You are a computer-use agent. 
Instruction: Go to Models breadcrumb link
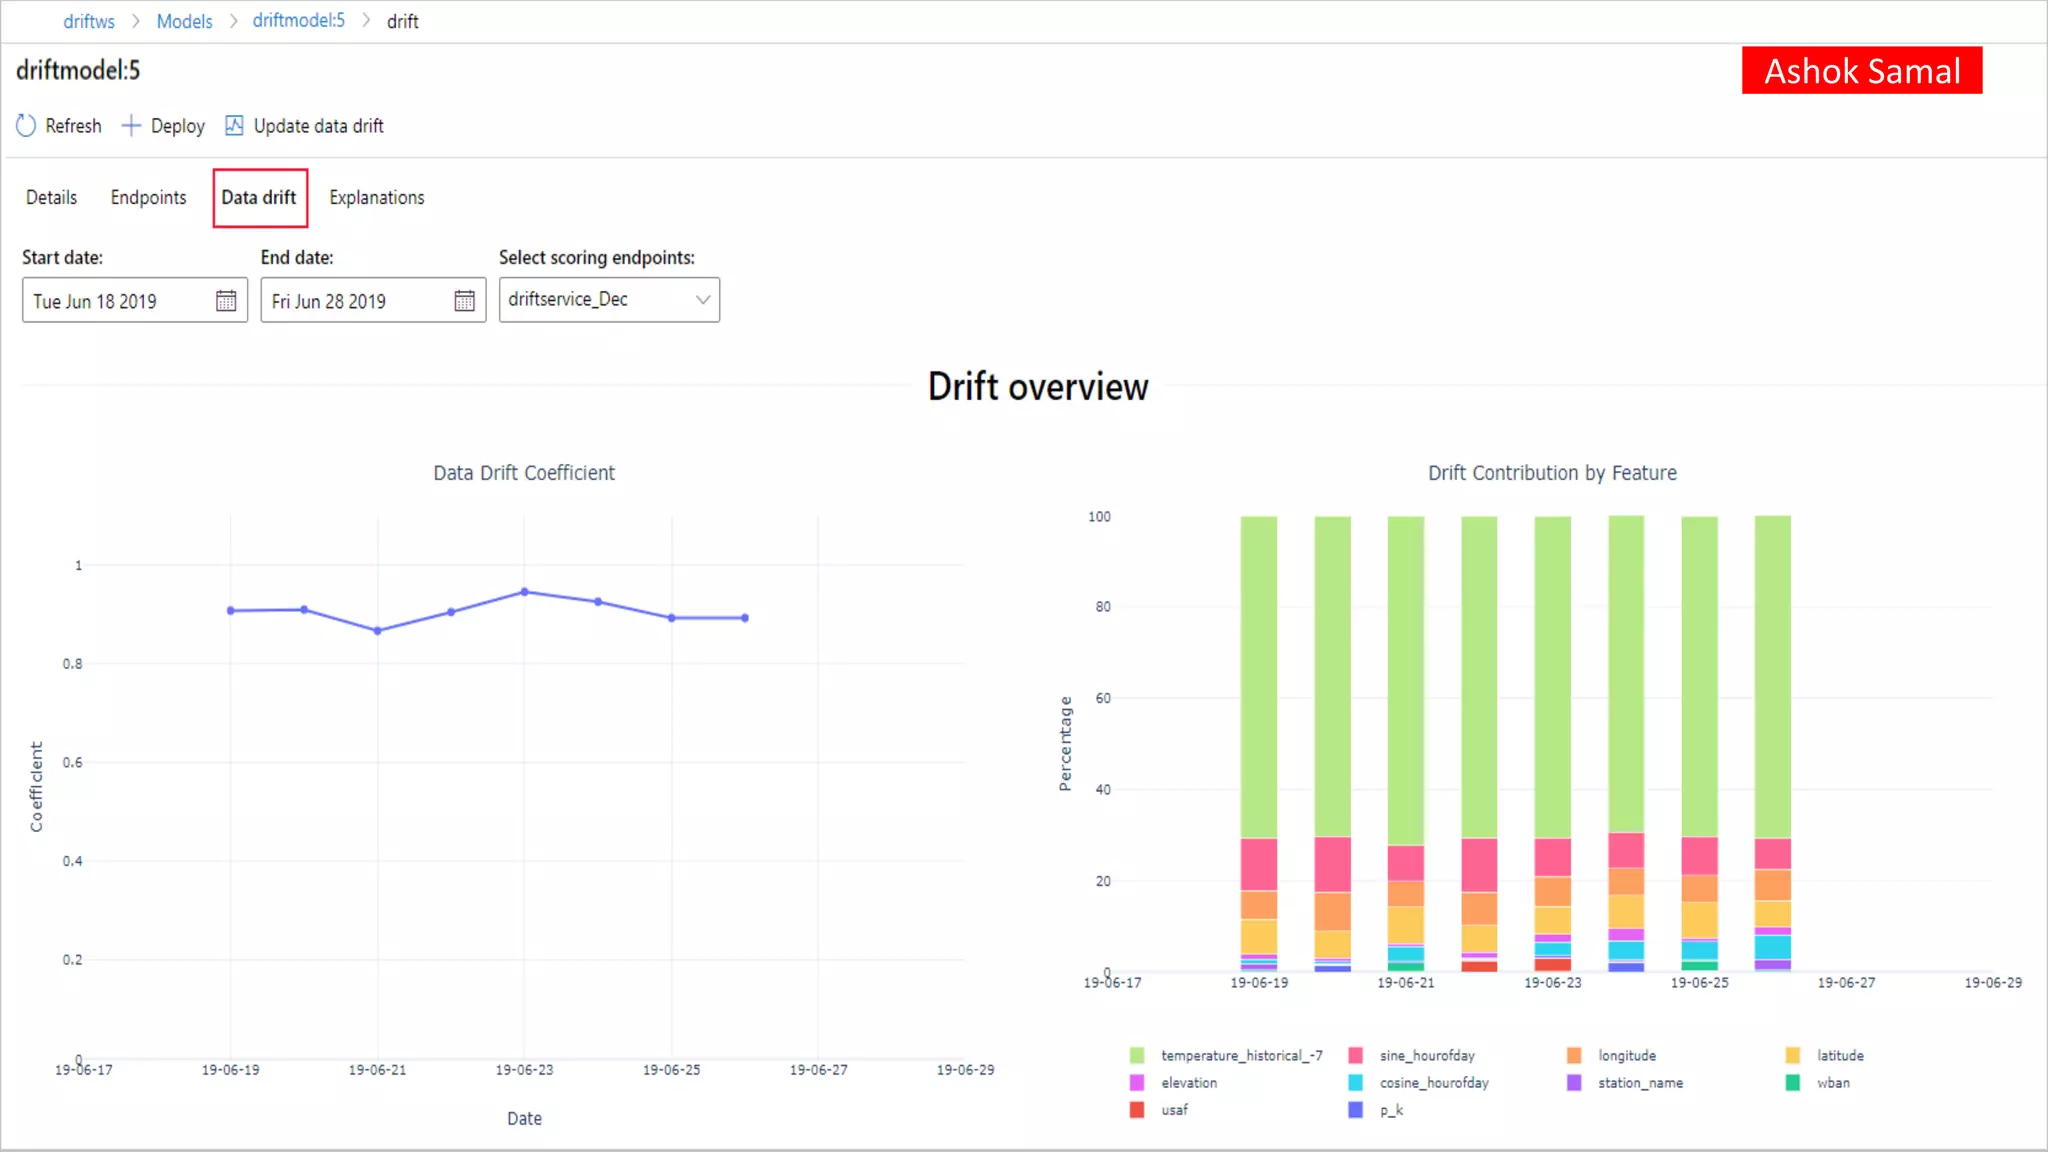click(184, 21)
